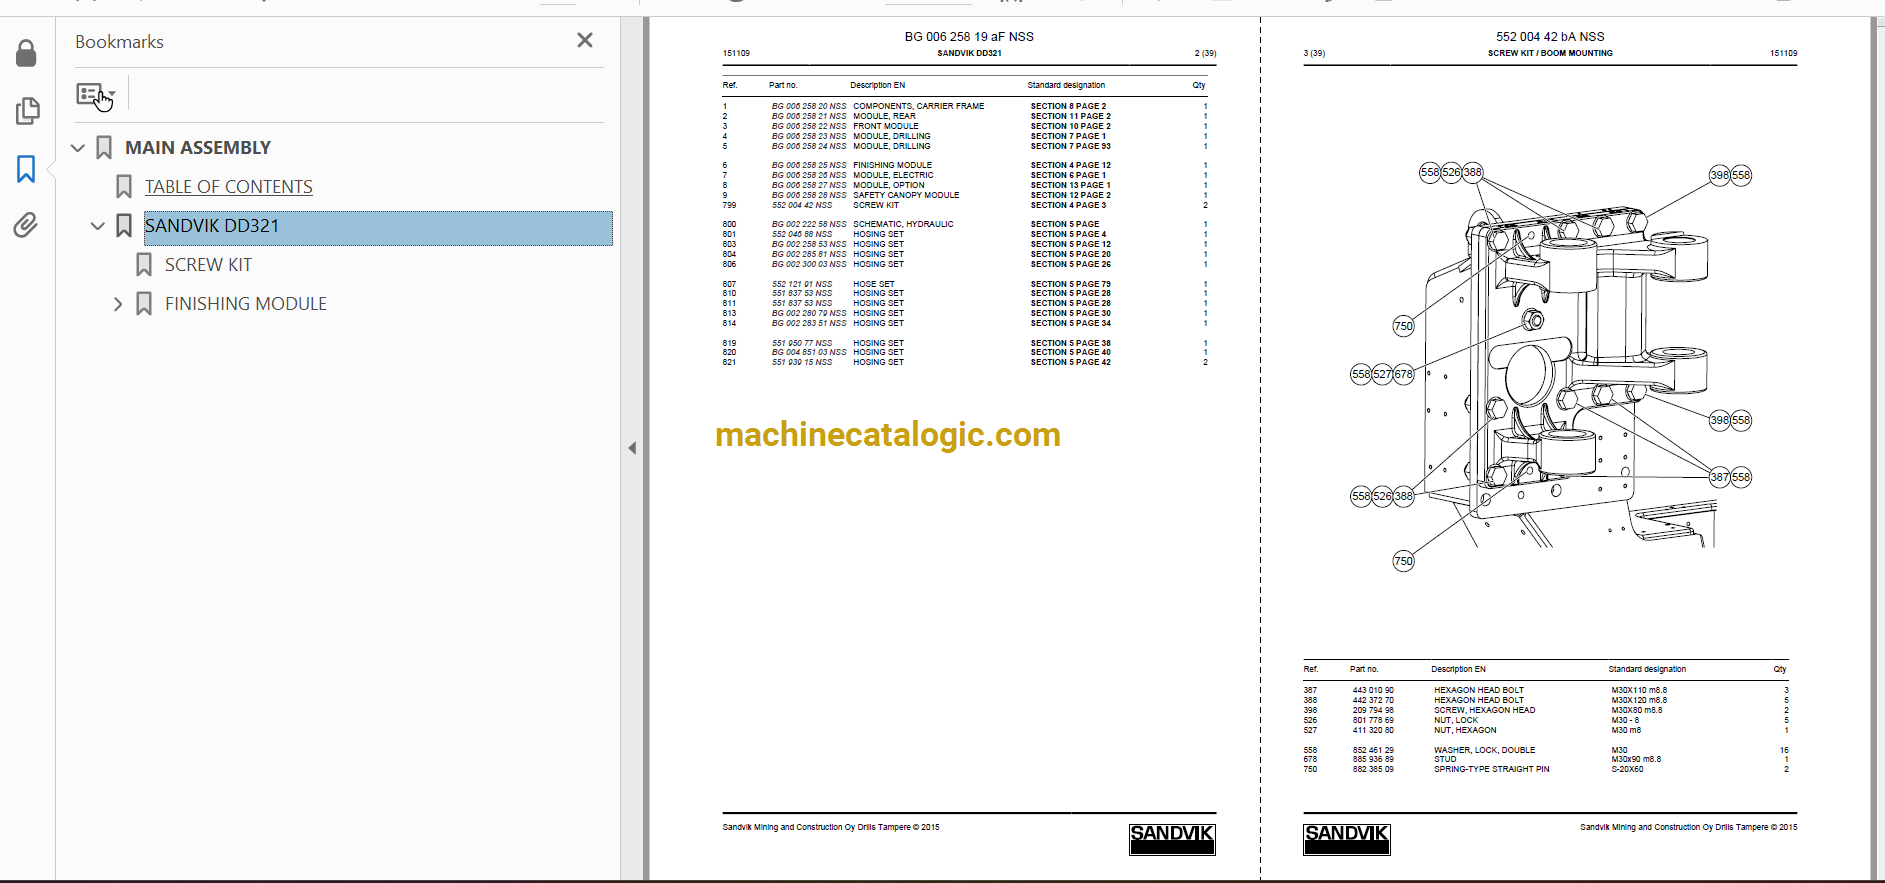Collapse the SANDVIK DD321 bookmark
This screenshot has width=1885, height=883.
coord(98,226)
